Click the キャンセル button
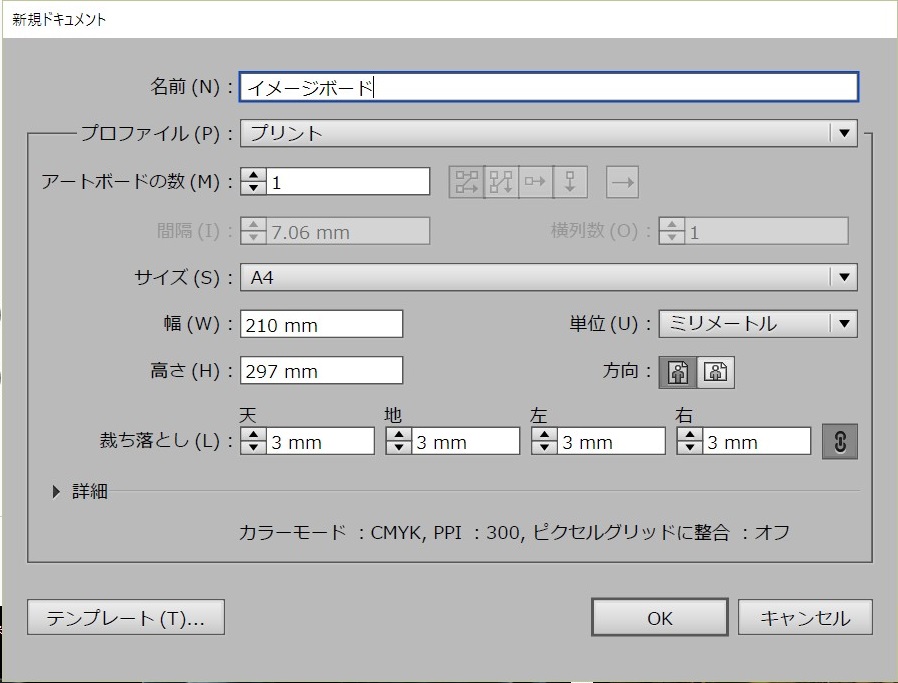This screenshot has height=683, width=898. [805, 618]
